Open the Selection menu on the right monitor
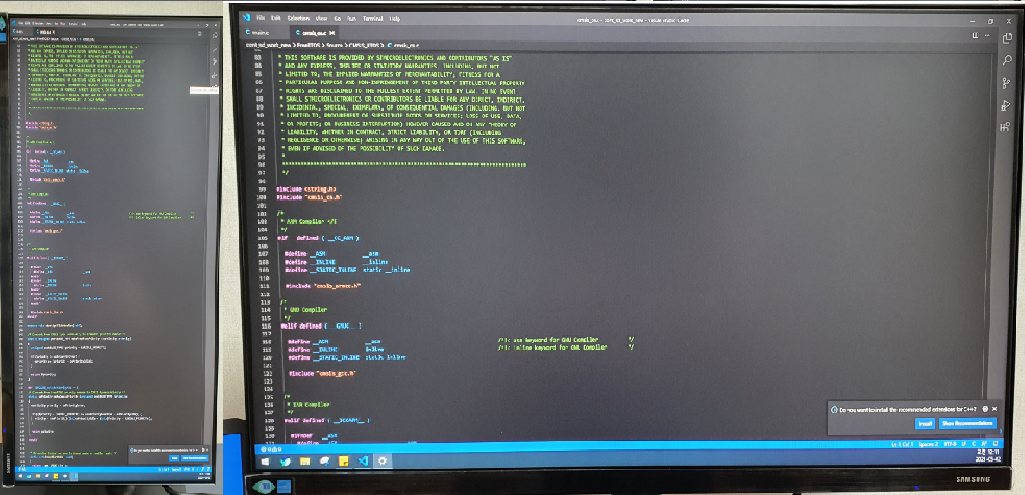 tap(299, 18)
